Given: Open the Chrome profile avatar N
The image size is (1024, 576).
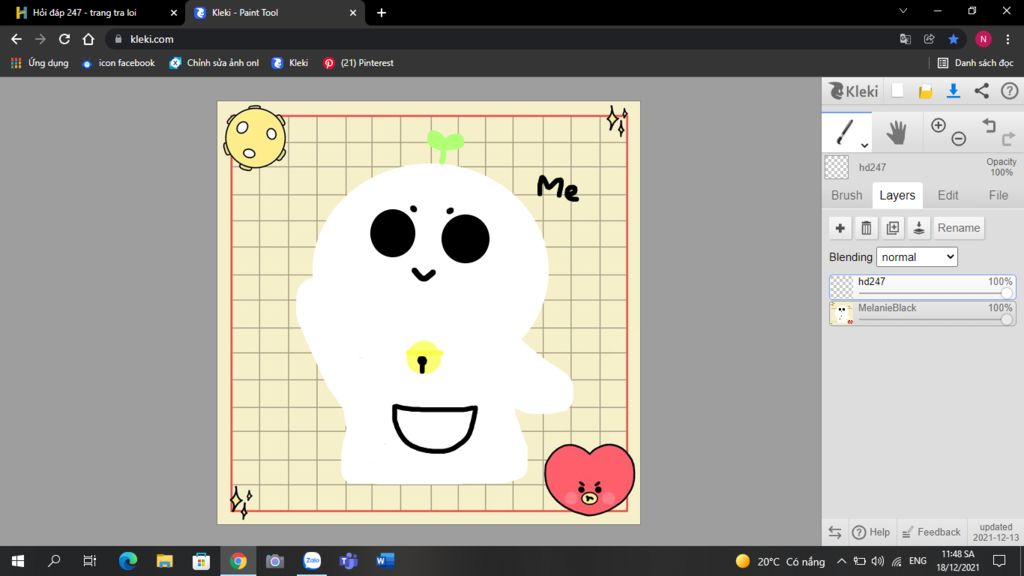Looking at the screenshot, I should coord(983,39).
